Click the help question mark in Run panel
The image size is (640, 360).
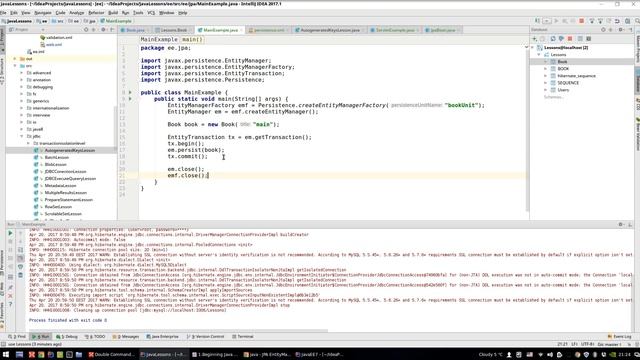tap(10, 304)
